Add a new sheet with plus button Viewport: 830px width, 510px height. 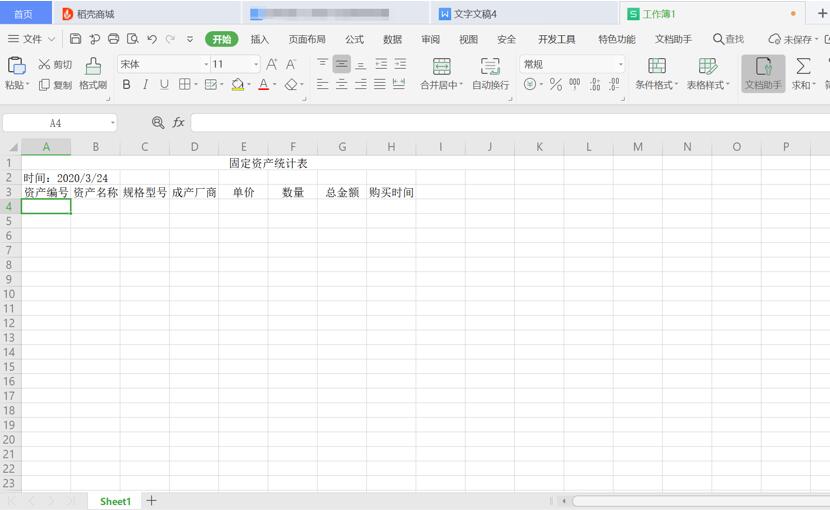pyautogui.click(x=151, y=500)
